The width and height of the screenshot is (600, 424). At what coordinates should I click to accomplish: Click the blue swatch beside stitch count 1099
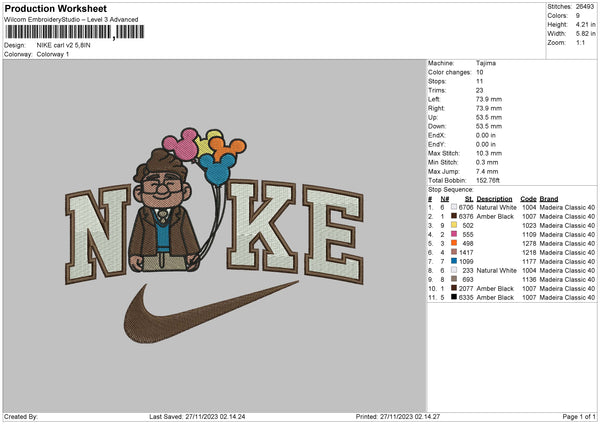pos(454,261)
